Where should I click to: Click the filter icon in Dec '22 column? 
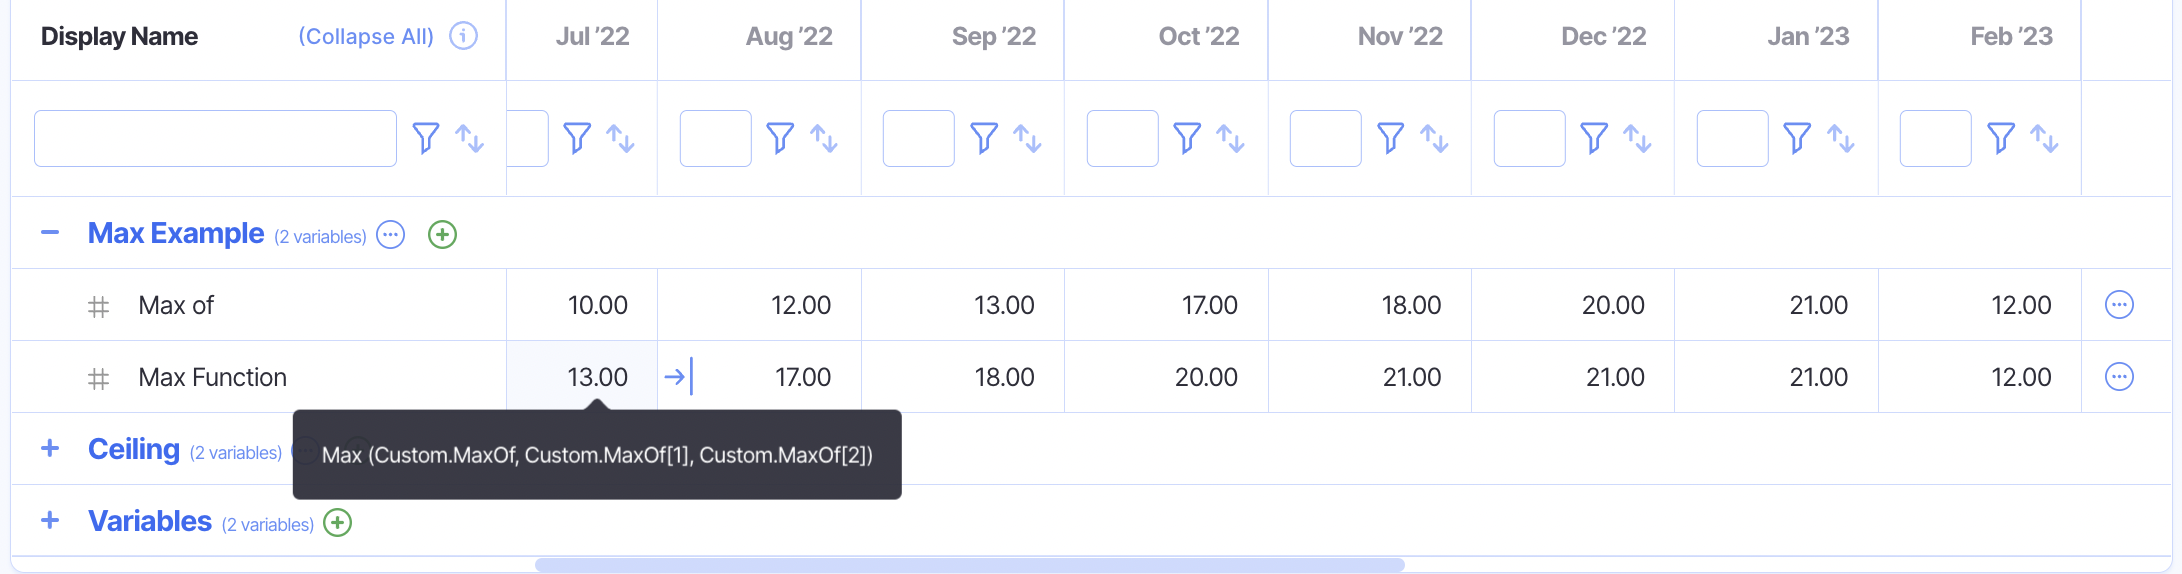coord(1594,138)
